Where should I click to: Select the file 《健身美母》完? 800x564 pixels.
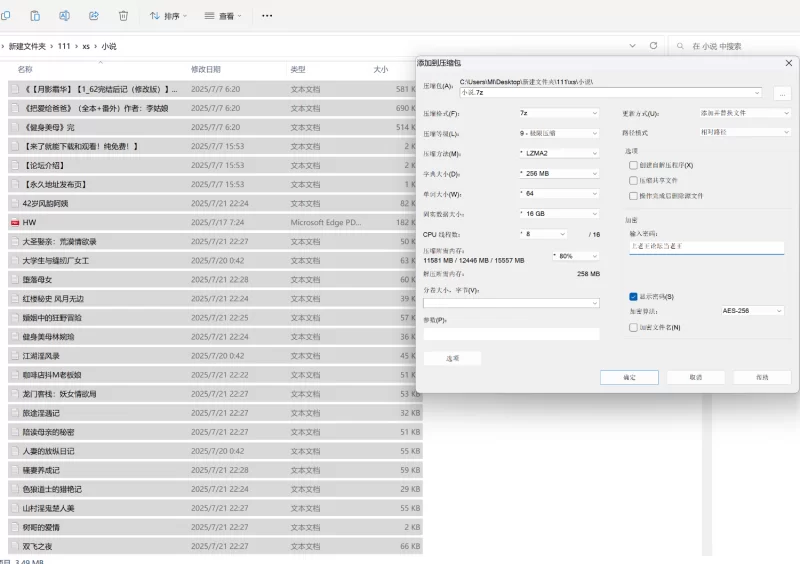point(215,127)
